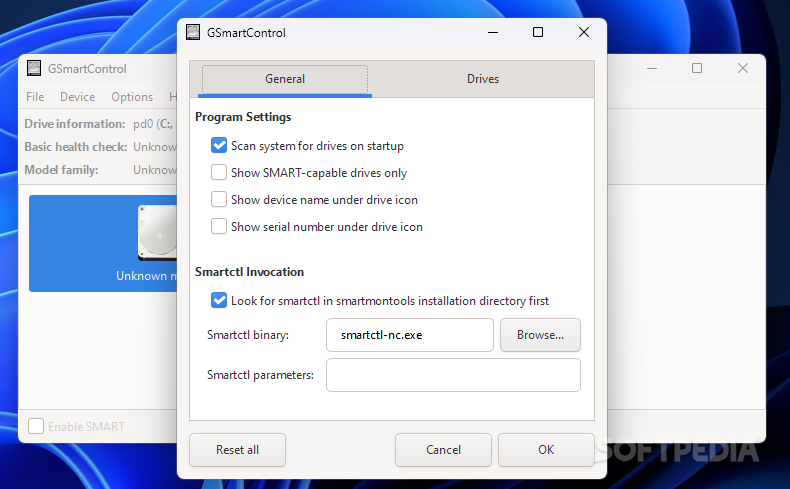Image resolution: width=790 pixels, height=489 pixels.
Task: Confirm preferences with OK
Action: [x=546, y=450]
